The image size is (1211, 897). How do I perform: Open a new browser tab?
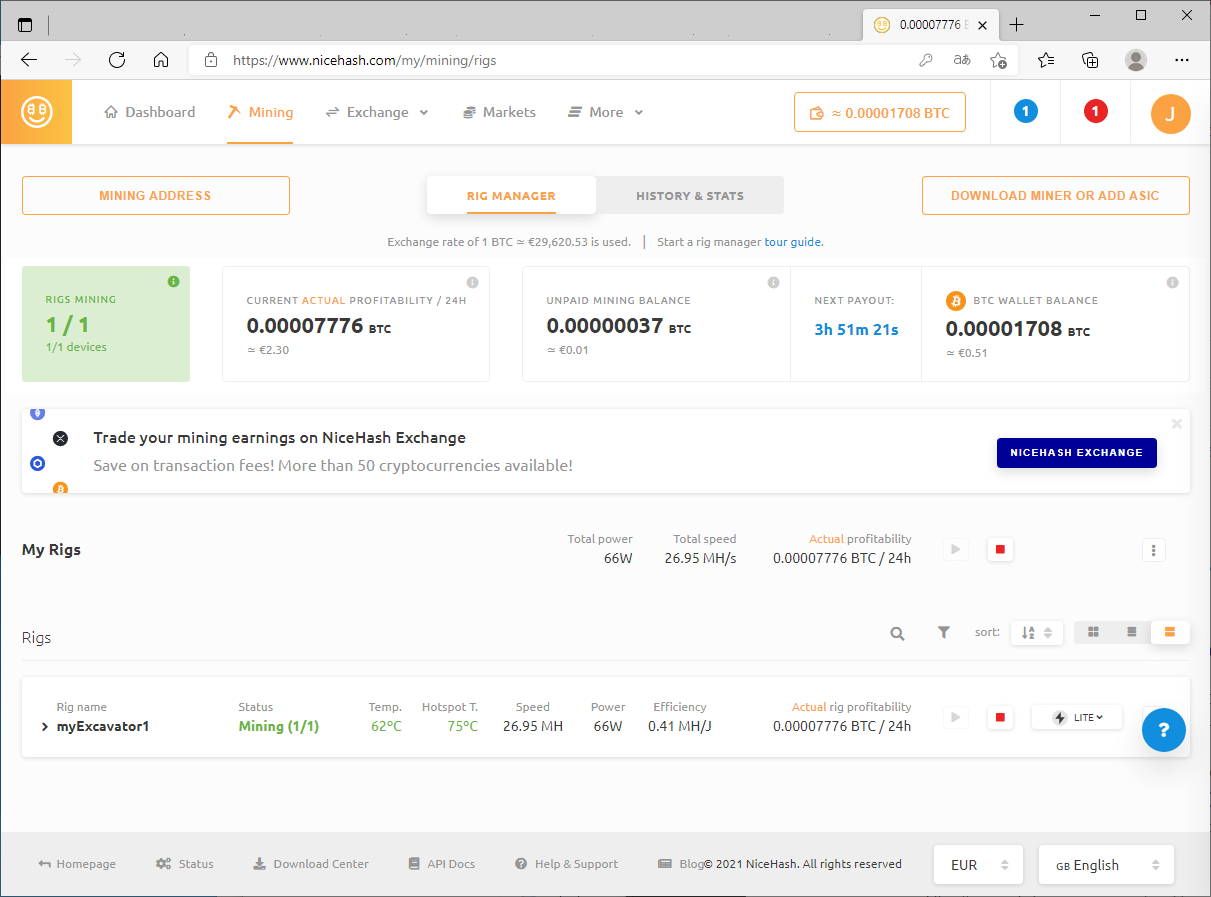pos(1017,25)
